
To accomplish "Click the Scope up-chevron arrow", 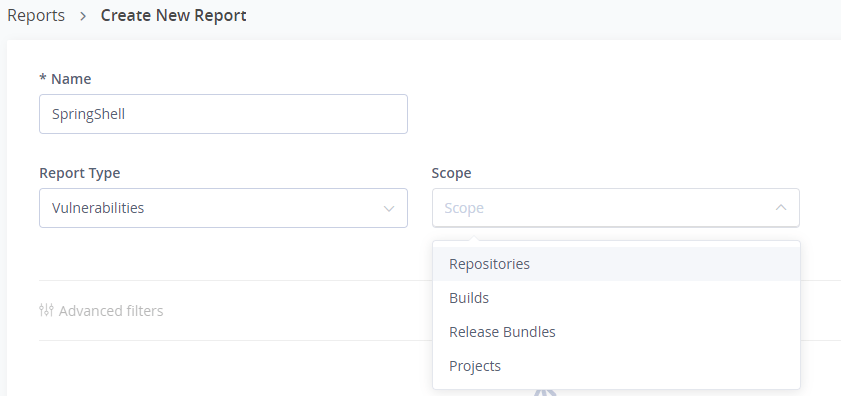I will (781, 207).
